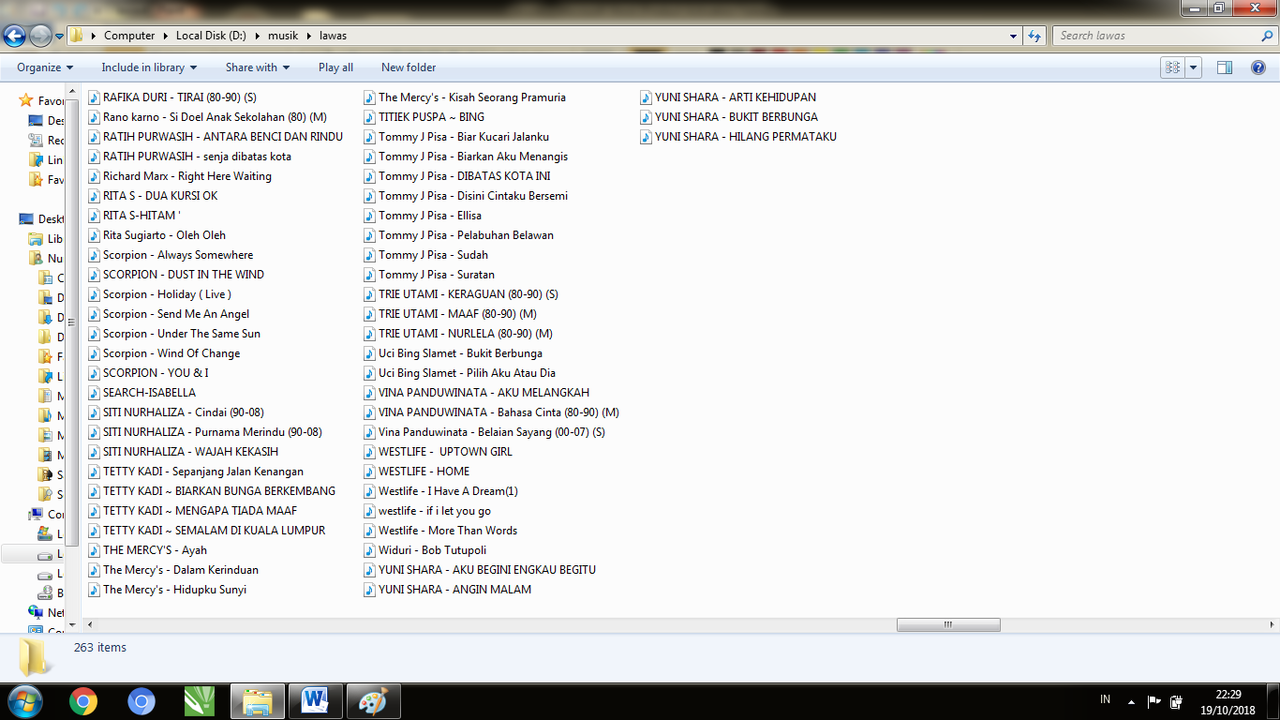Viewport: 1280px width, 720px height.
Task: Select Computer in the address breadcrumb
Action: click(129, 36)
